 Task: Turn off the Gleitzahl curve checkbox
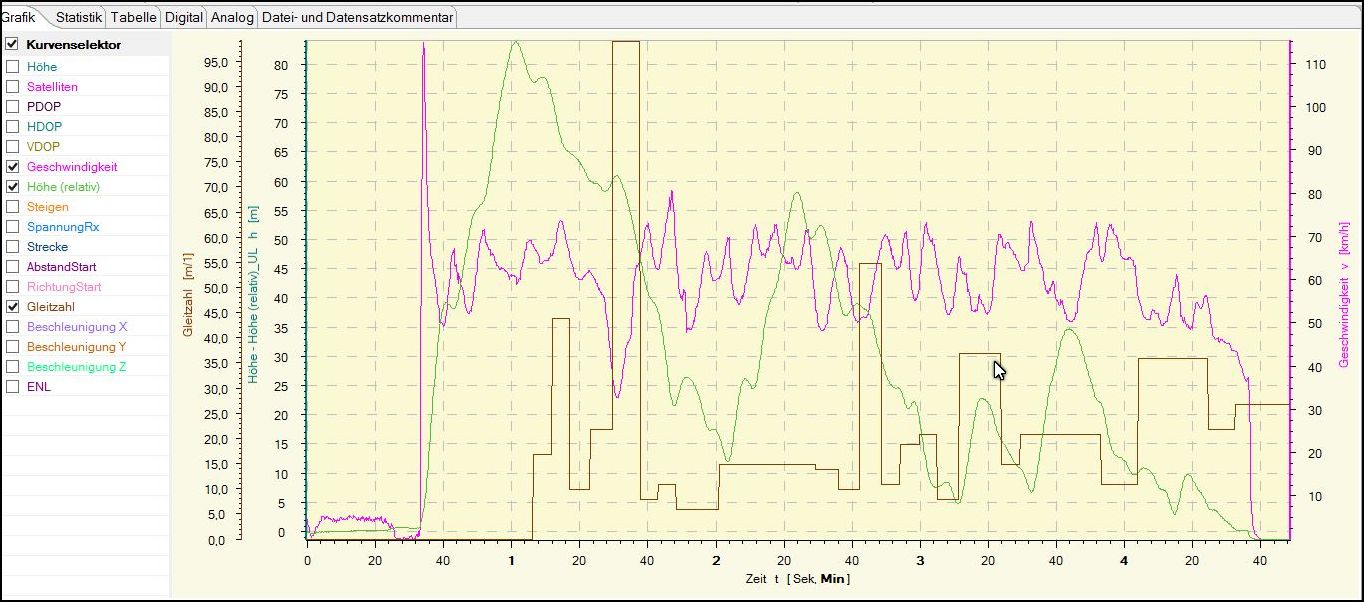click(12, 307)
